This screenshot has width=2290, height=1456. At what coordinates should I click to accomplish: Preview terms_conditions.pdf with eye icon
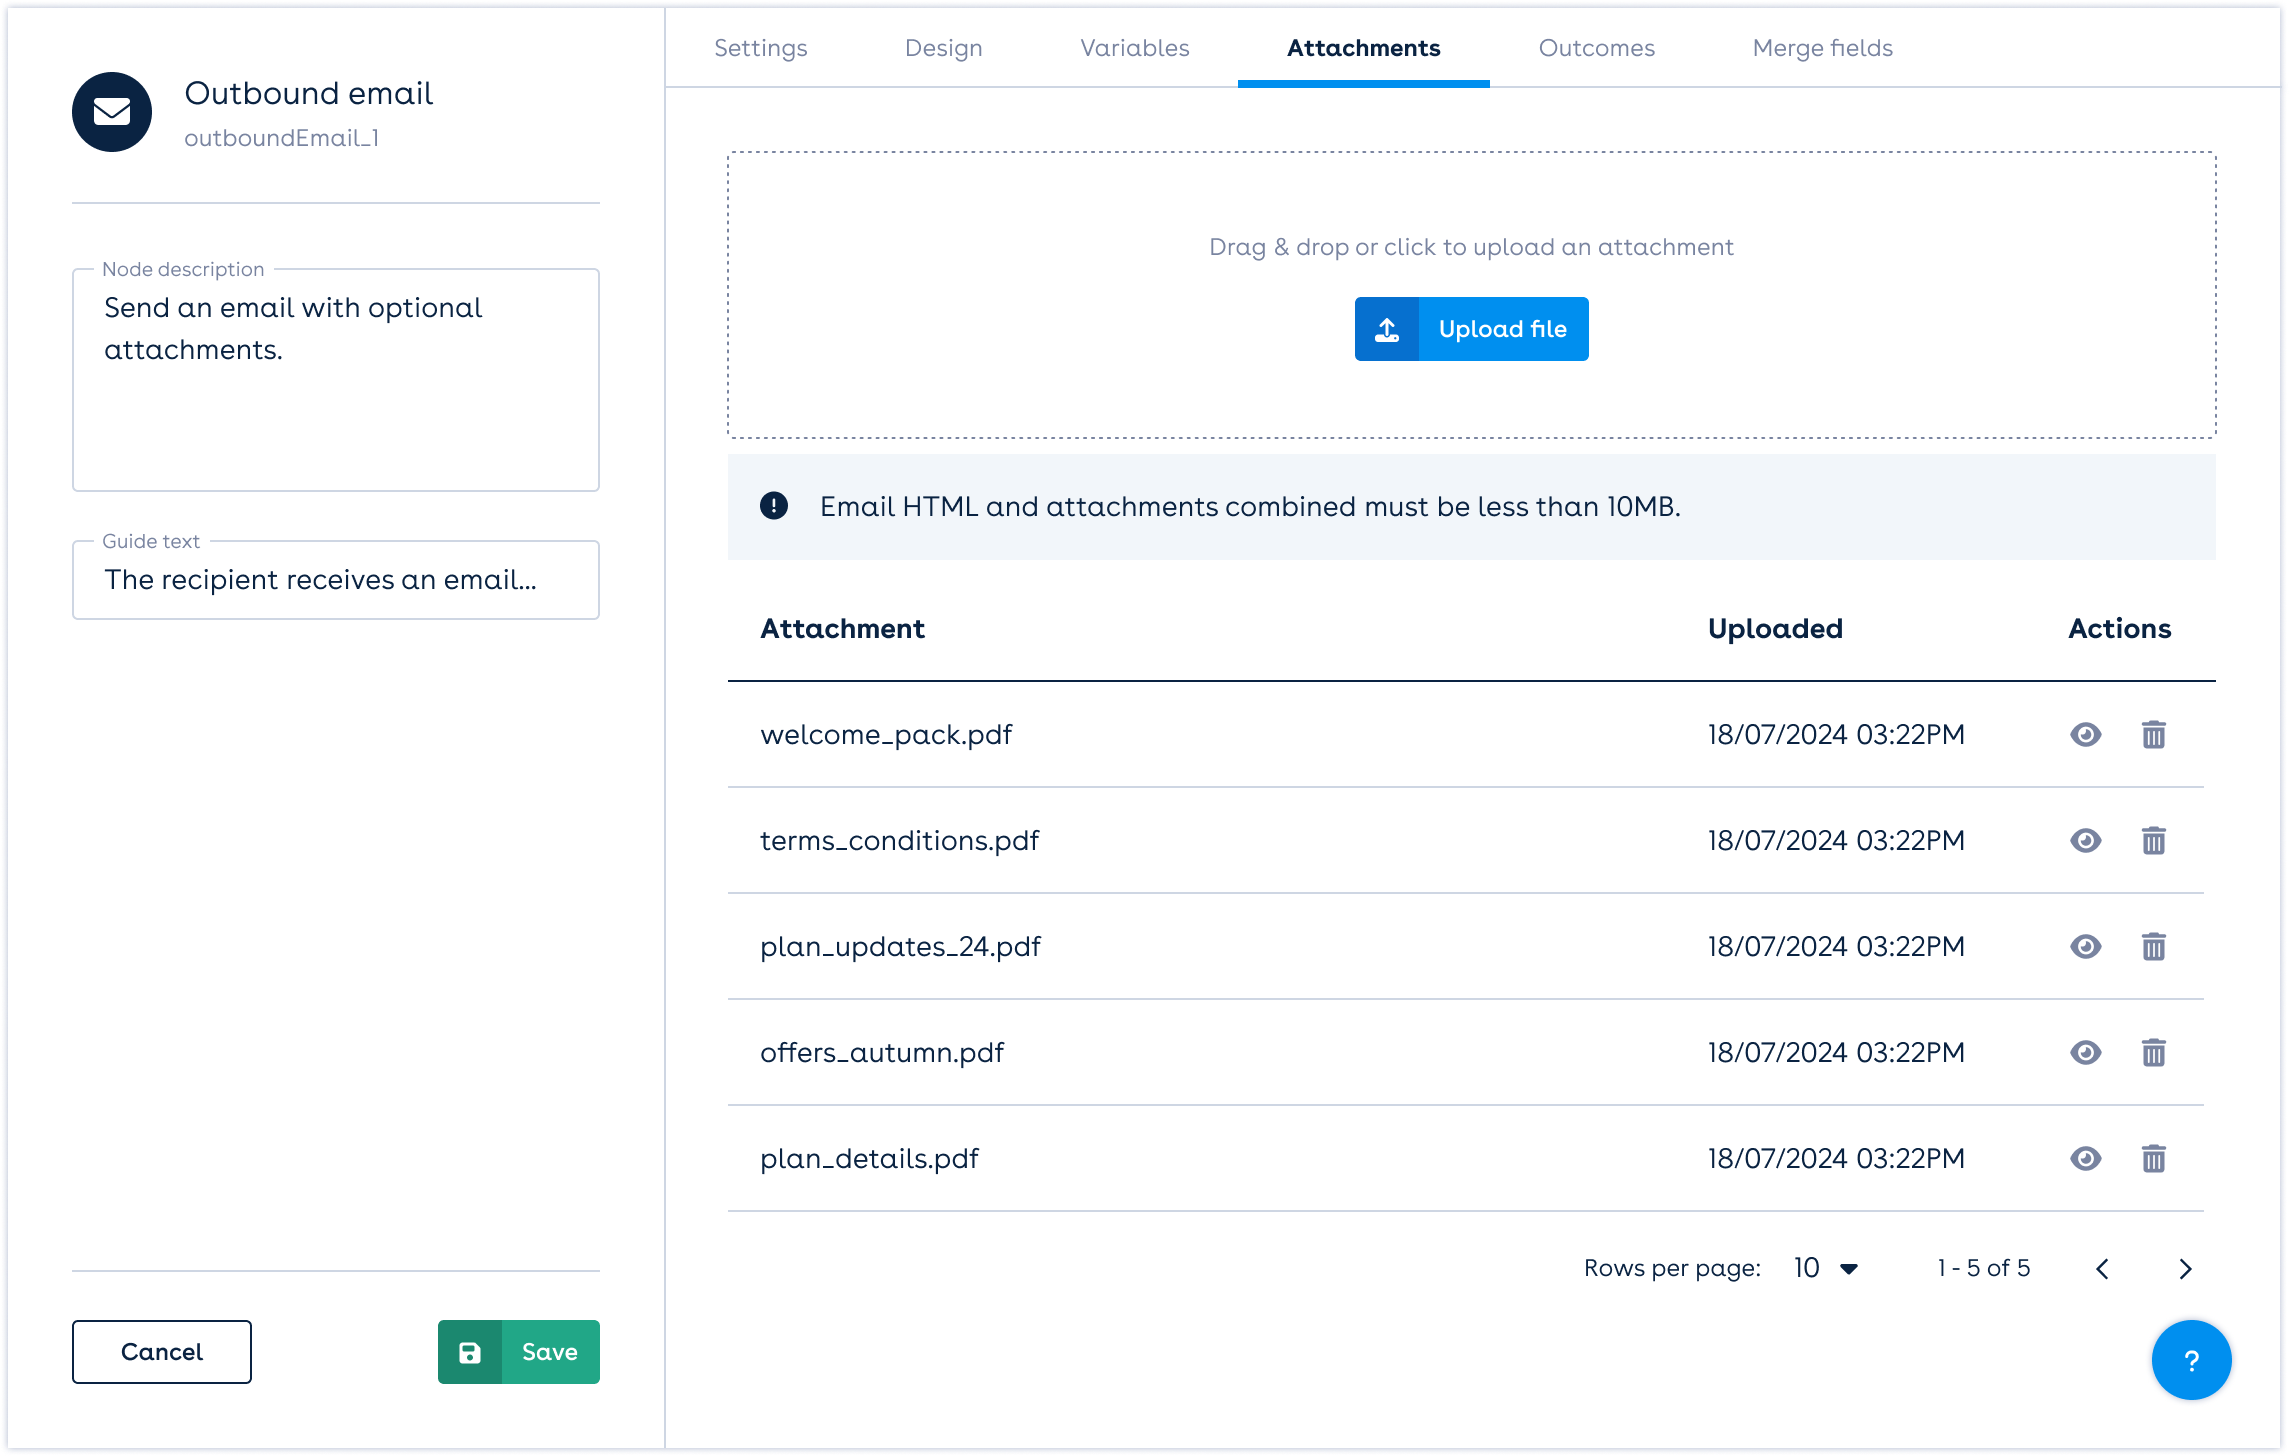tap(2085, 841)
